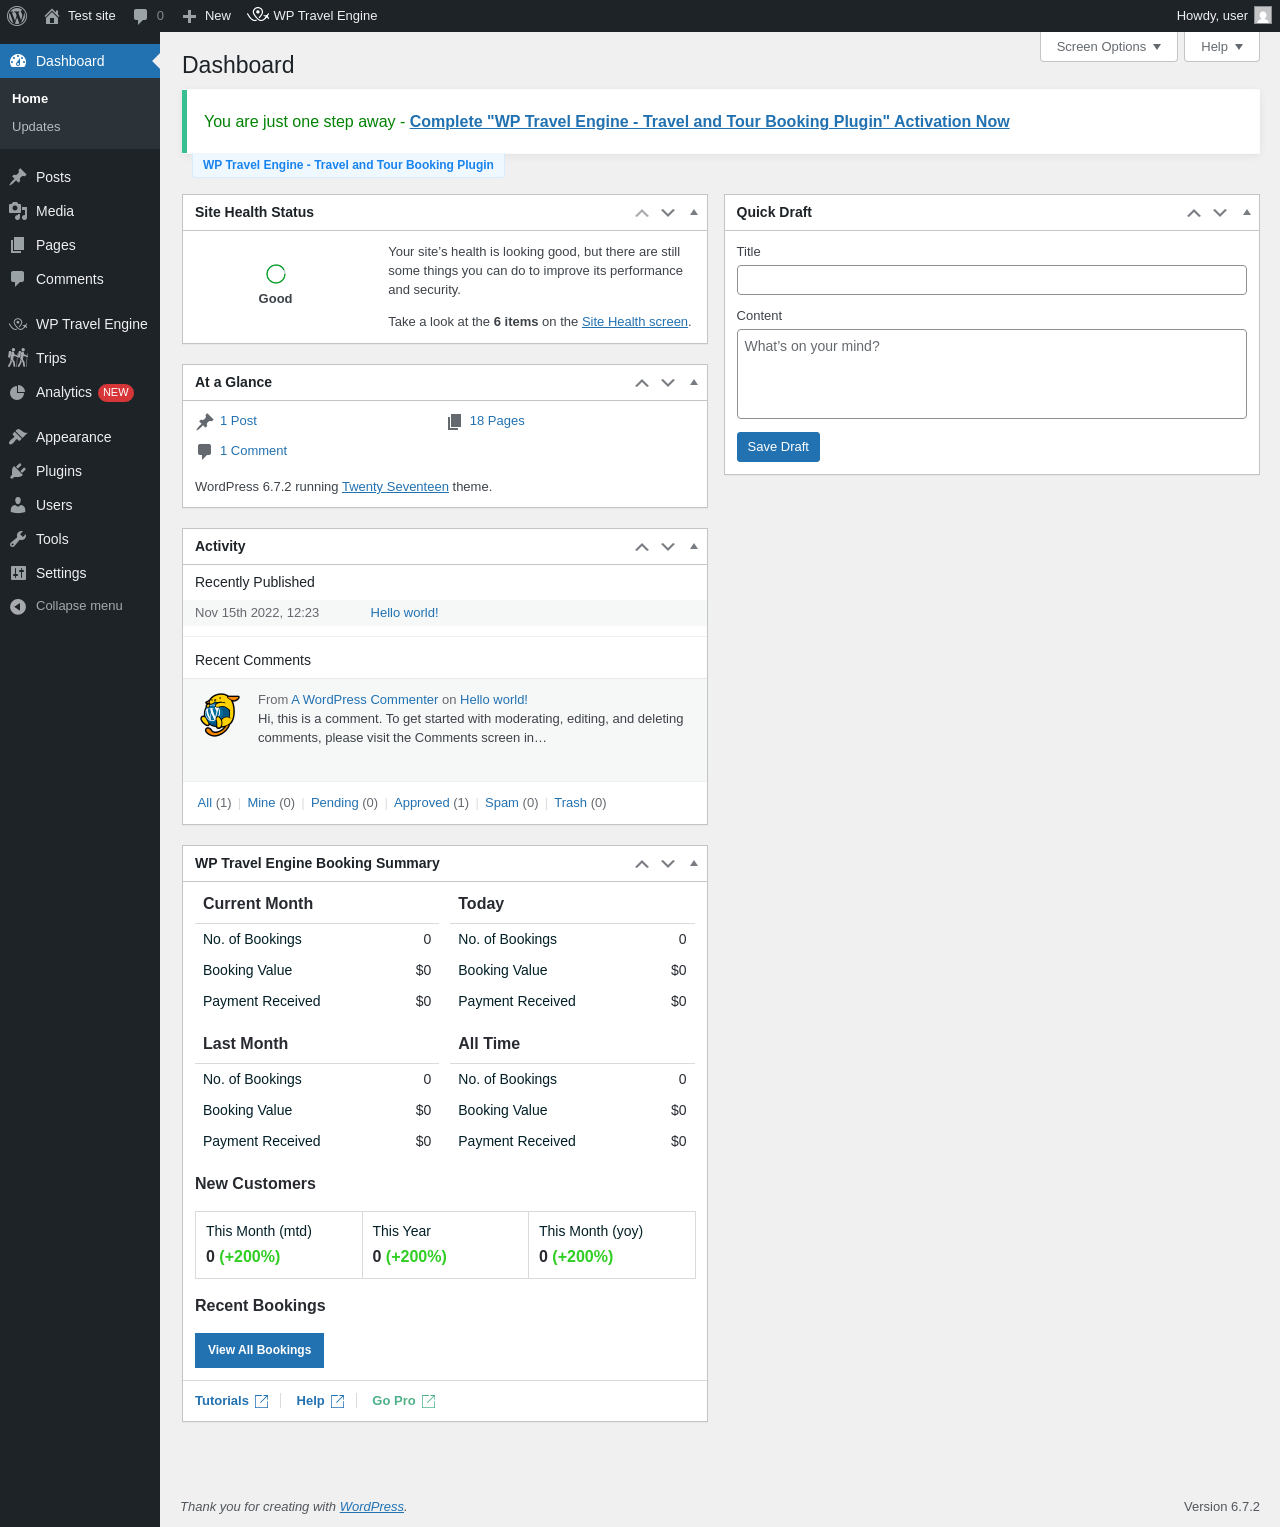
Task: Click the Tools wrench icon
Action: 18,539
